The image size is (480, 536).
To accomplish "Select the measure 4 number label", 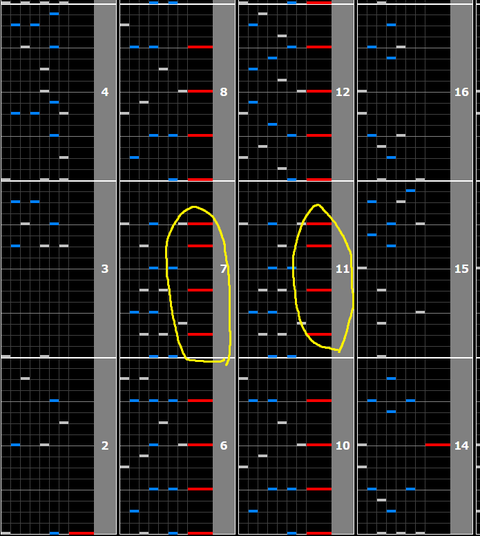I will tap(105, 92).
